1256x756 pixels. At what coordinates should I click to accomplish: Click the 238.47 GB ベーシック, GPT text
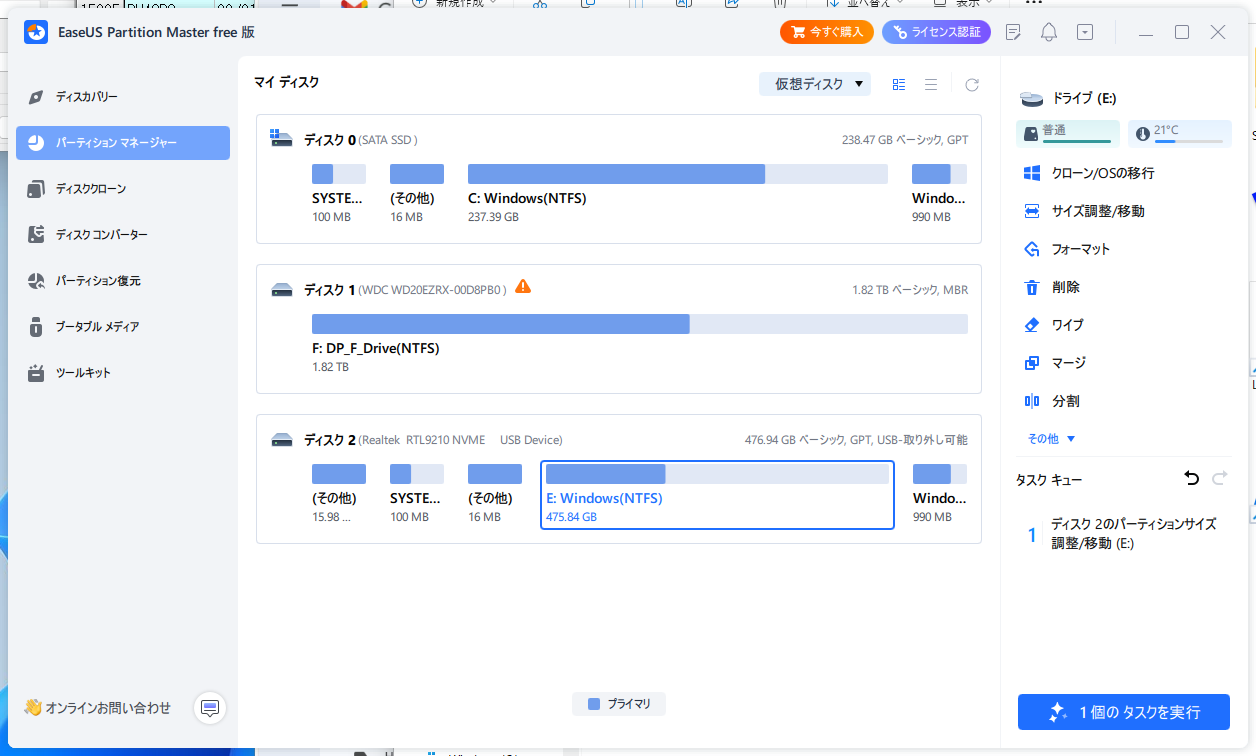point(905,140)
